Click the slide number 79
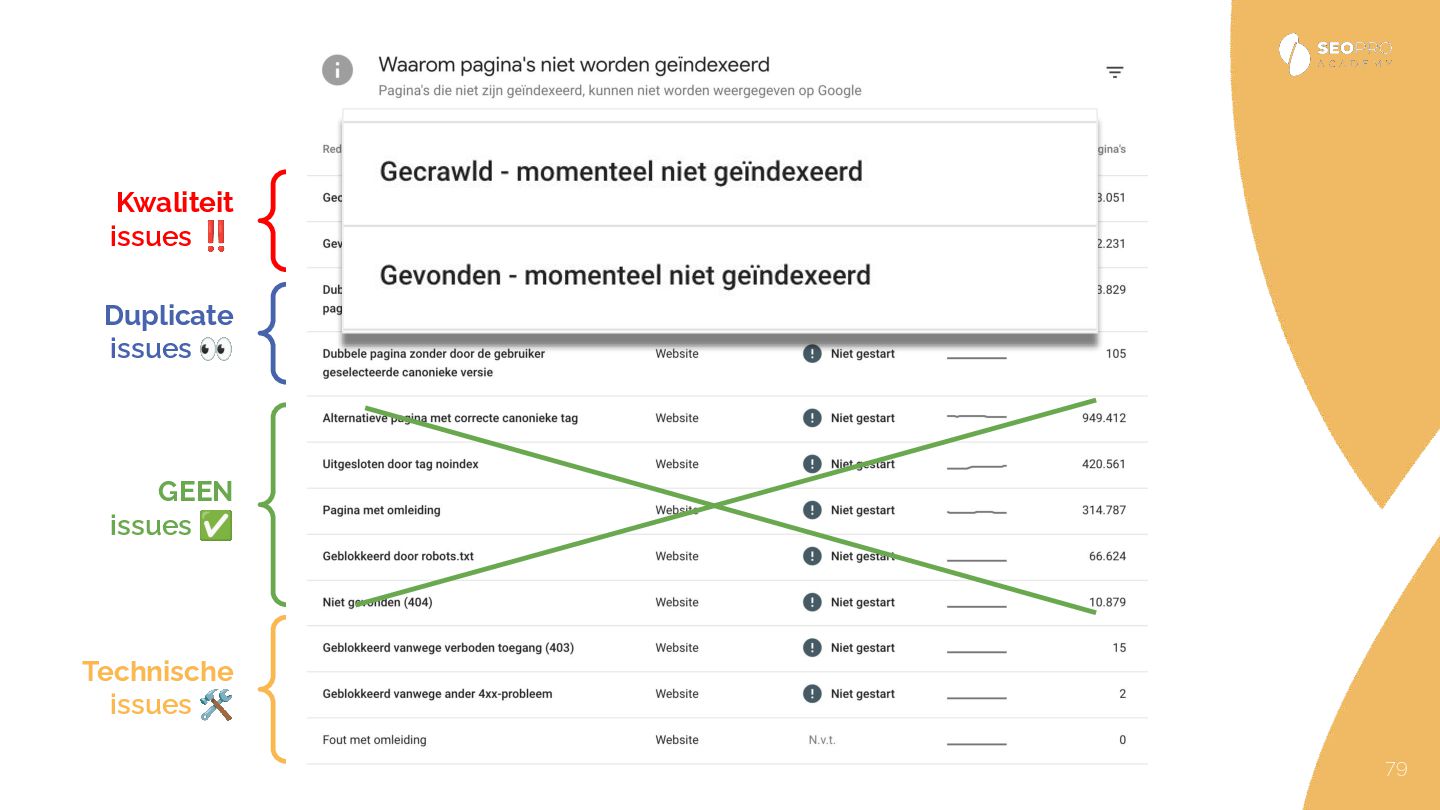Screen dimensions: 1440x810 click(1396, 769)
